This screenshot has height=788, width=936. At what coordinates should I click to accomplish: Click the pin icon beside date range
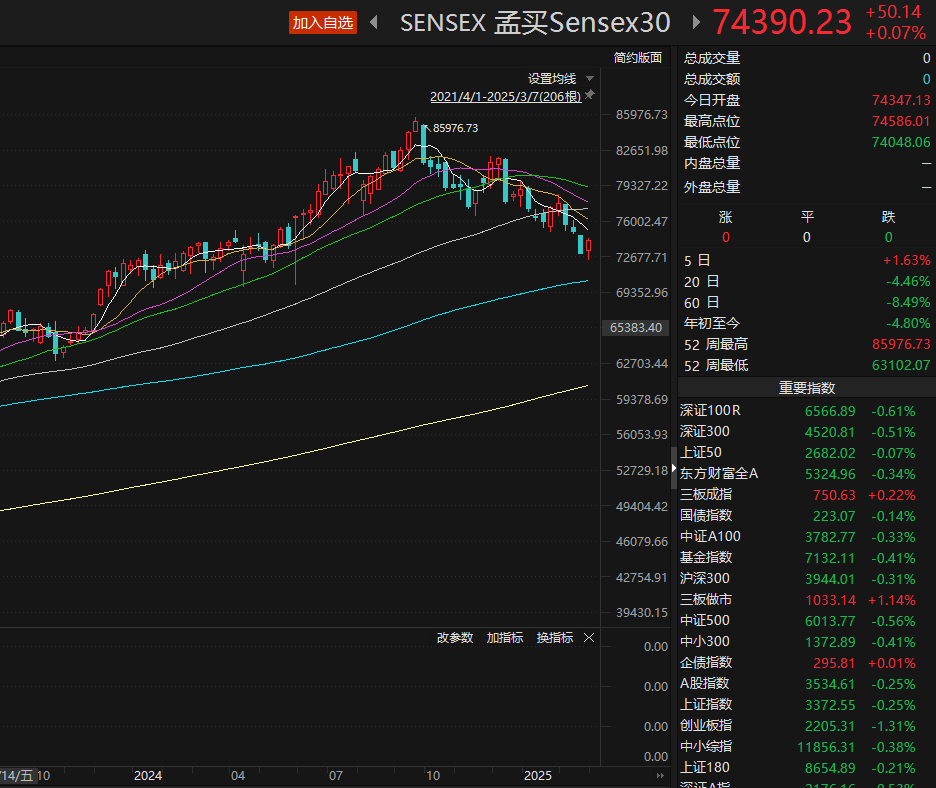click(x=590, y=95)
